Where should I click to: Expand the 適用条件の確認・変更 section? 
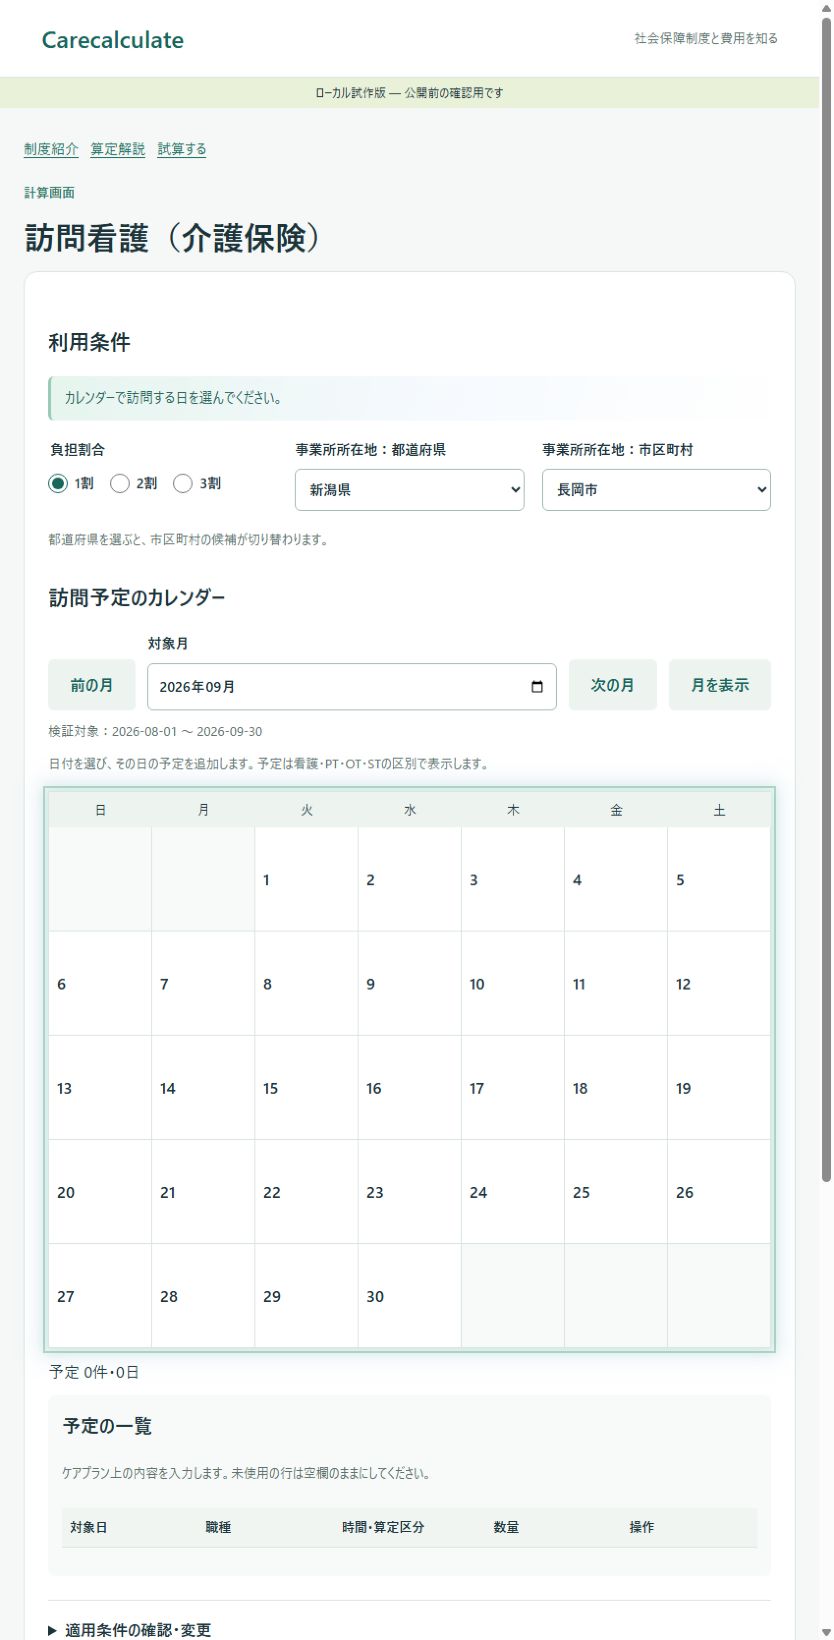tap(130, 1630)
